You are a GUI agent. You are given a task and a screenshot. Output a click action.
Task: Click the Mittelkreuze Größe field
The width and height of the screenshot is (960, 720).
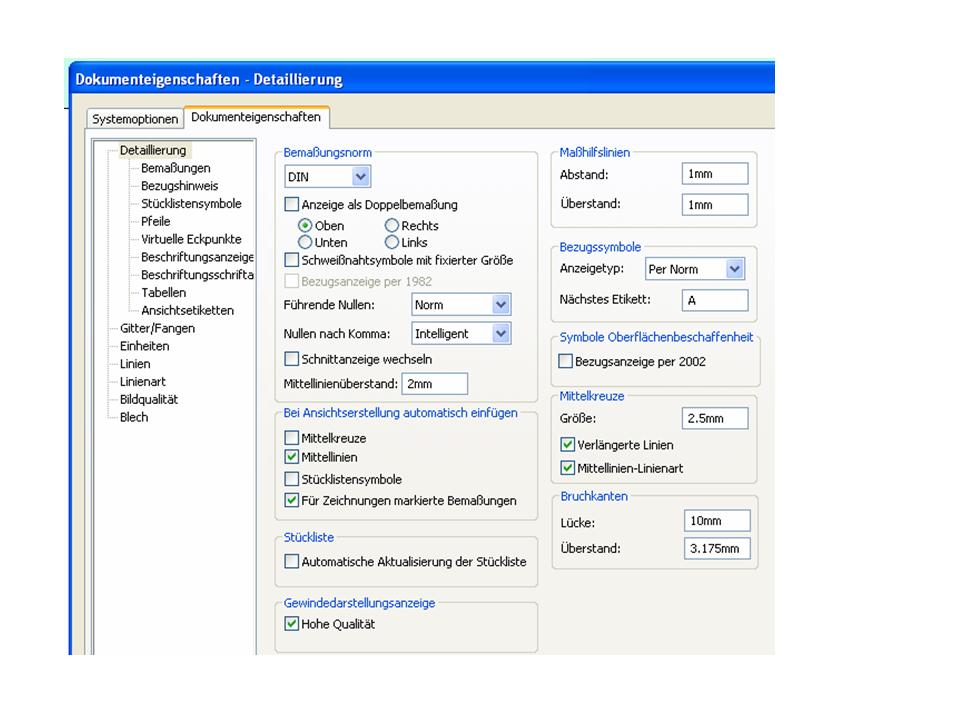[715, 418]
